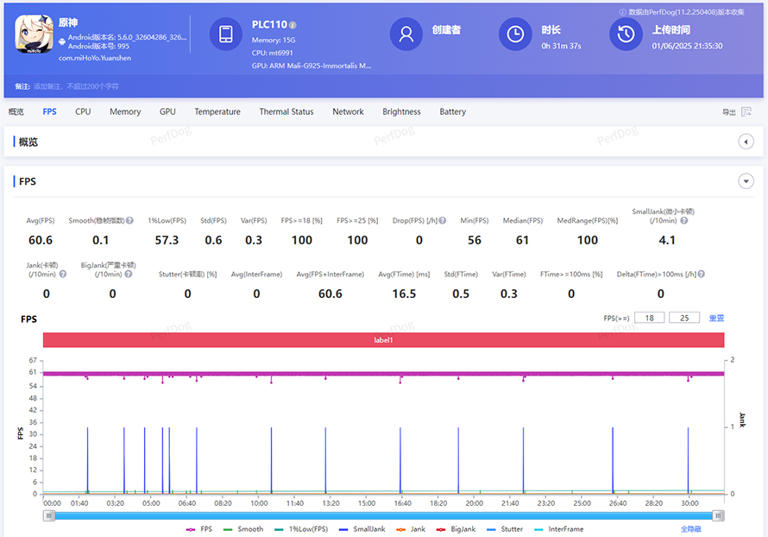Expand the 概览 overview section
The width and height of the screenshot is (768, 537).
click(x=746, y=142)
